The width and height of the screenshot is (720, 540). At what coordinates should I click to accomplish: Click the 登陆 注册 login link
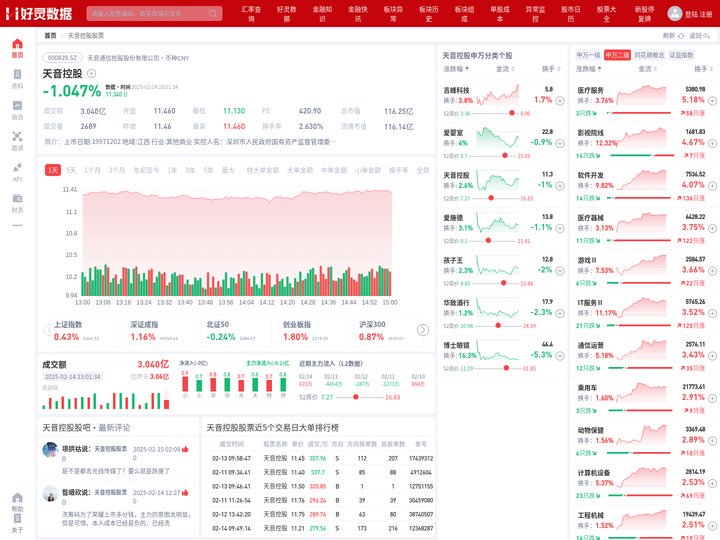(x=698, y=14)
